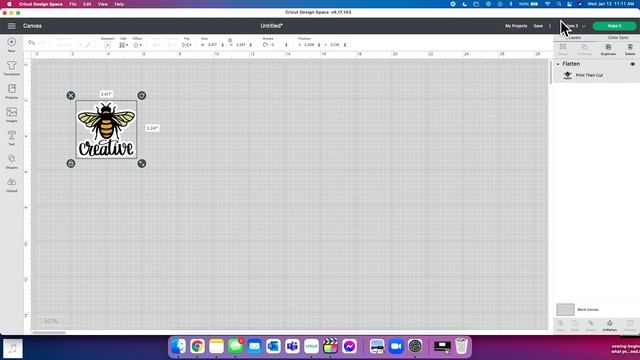This screenshot has height=360, width=640.
Task: Click the Position X stepper
Action: (319, 45)
